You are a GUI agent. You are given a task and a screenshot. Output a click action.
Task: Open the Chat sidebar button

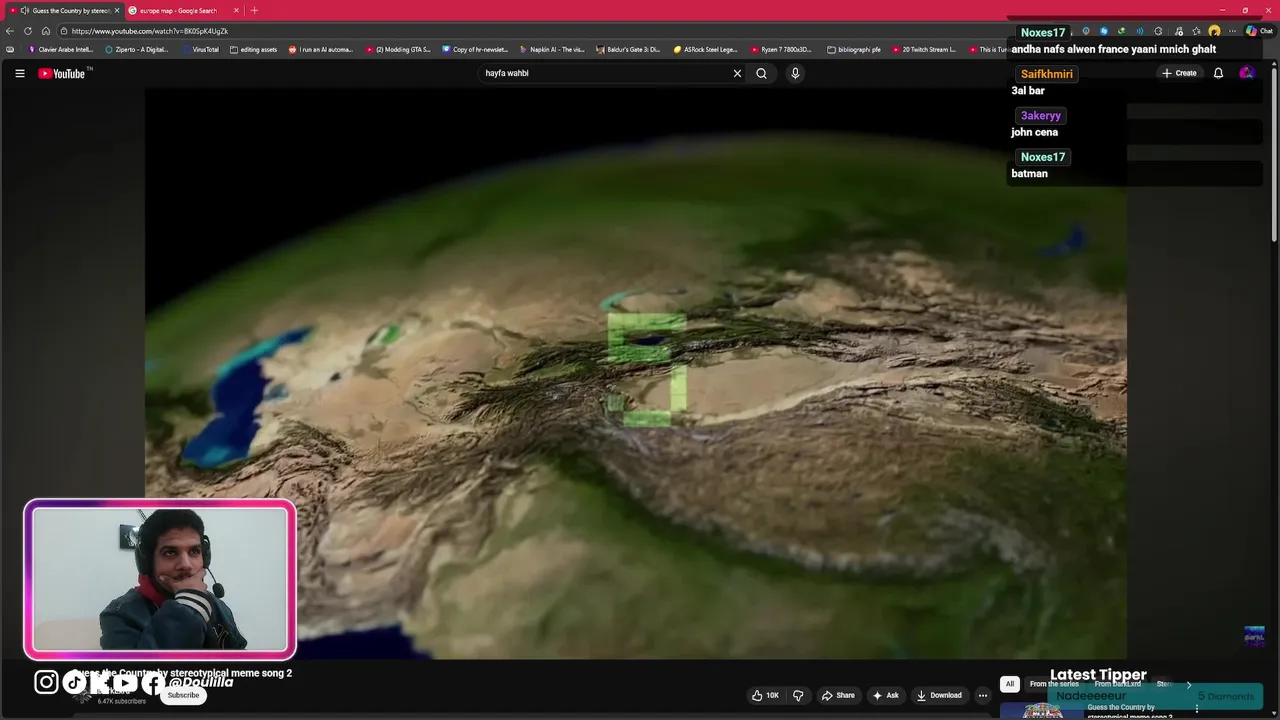pyautogui.click(x=1259, y=31)
